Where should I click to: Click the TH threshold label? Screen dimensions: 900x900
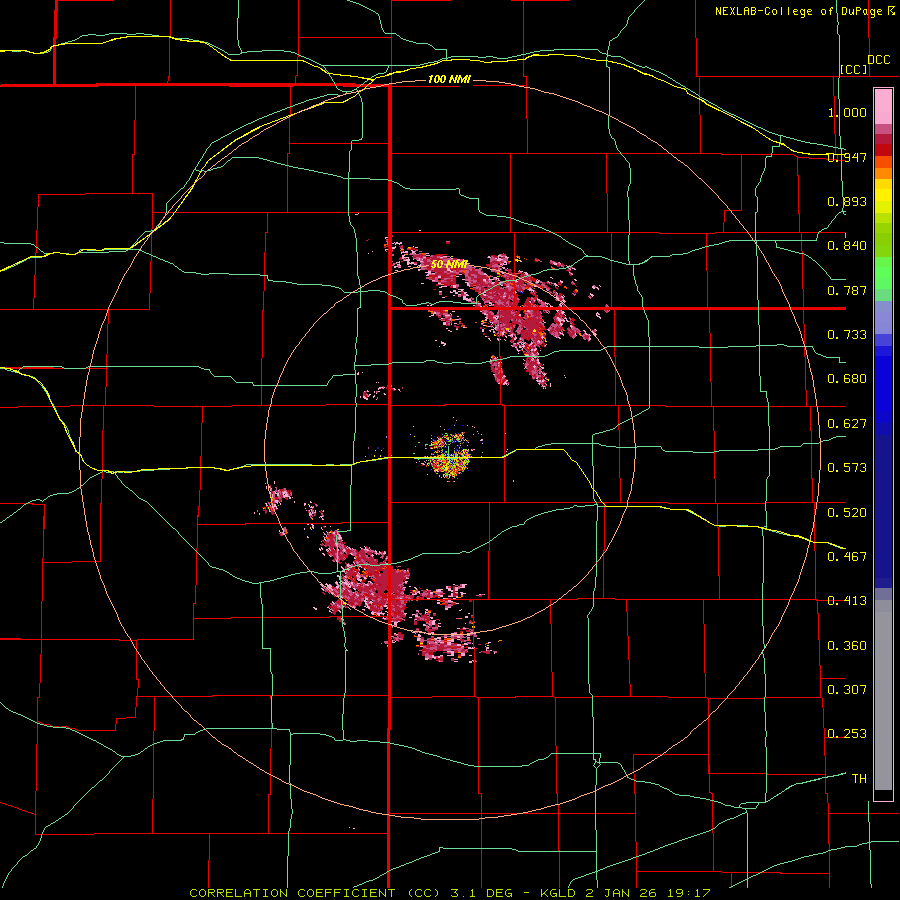click(859, 778)
